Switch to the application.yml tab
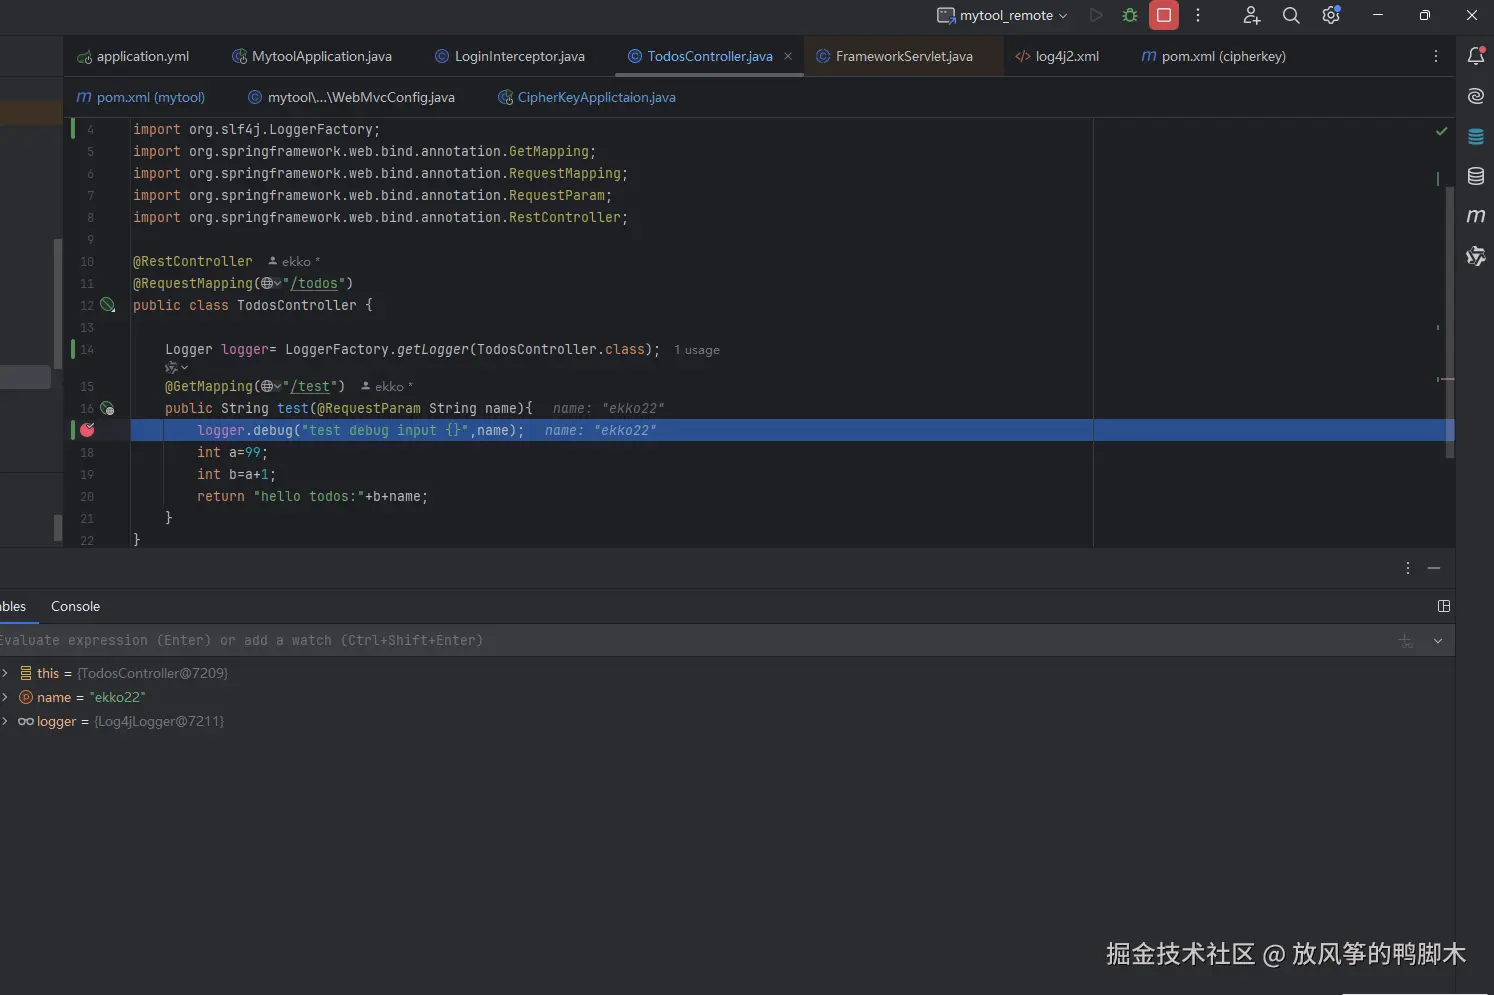 (134, 56)
